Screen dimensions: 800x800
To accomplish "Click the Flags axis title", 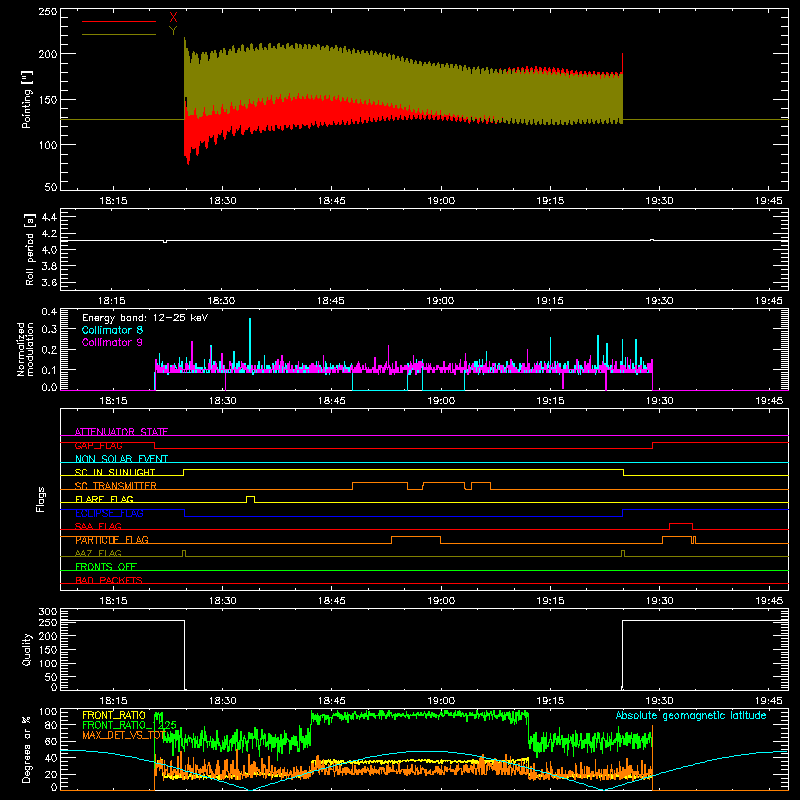I will 41,499.
